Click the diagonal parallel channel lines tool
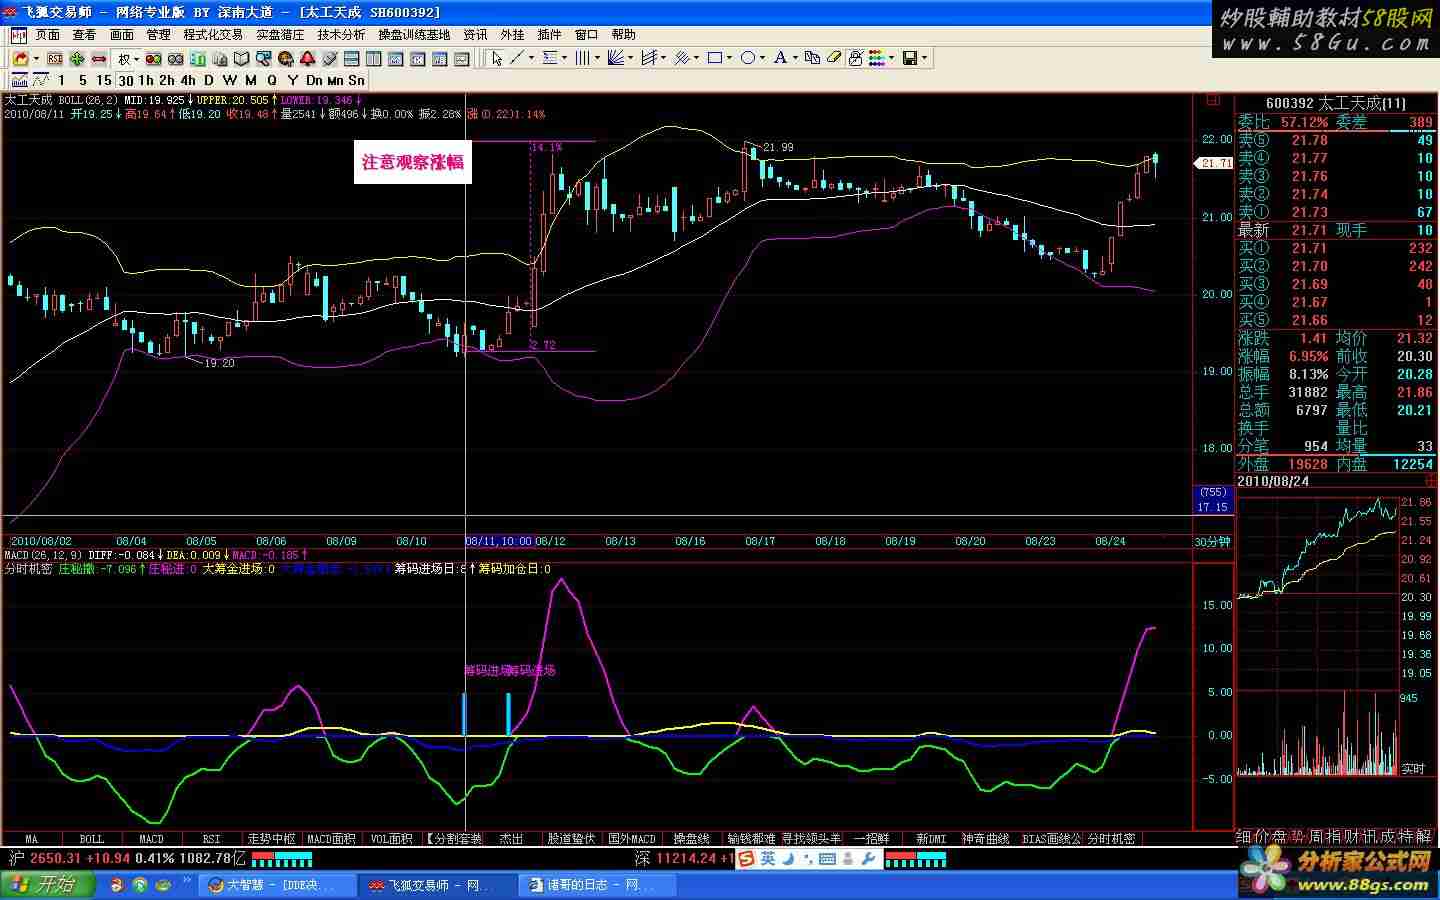 pyautogui.click(x=681, y=58)
